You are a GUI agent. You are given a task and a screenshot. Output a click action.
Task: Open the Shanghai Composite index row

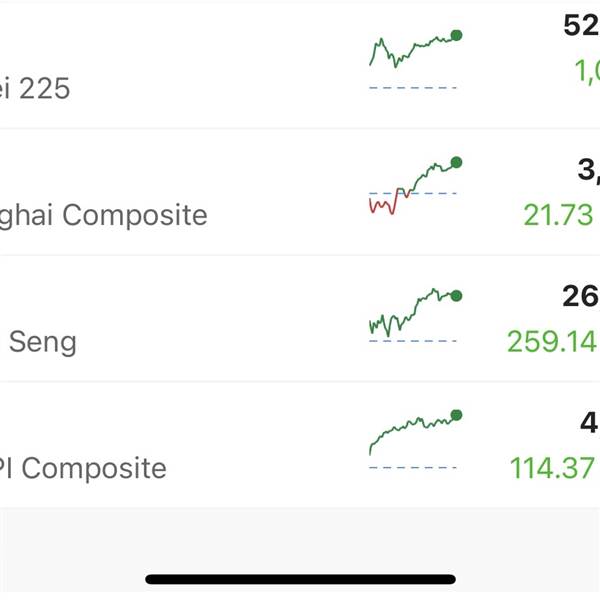coord(300,192)
